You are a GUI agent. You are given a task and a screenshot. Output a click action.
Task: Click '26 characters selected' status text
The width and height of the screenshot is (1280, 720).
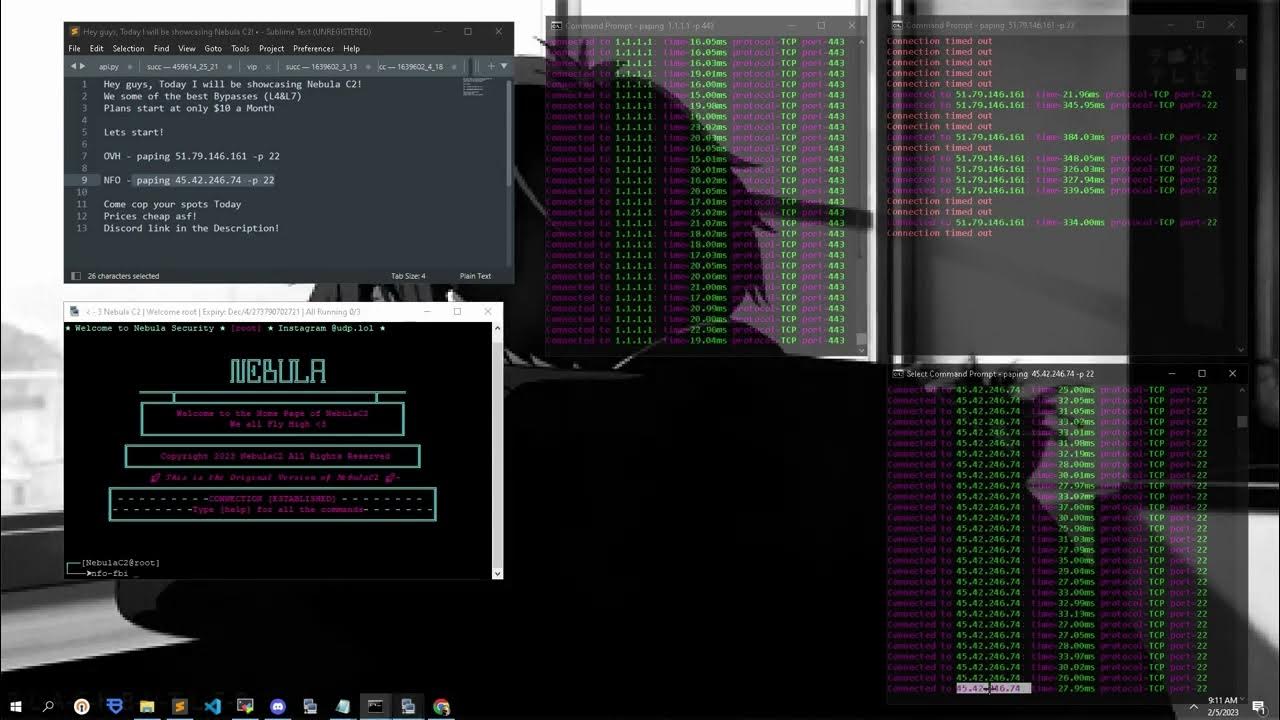point(123,276)
